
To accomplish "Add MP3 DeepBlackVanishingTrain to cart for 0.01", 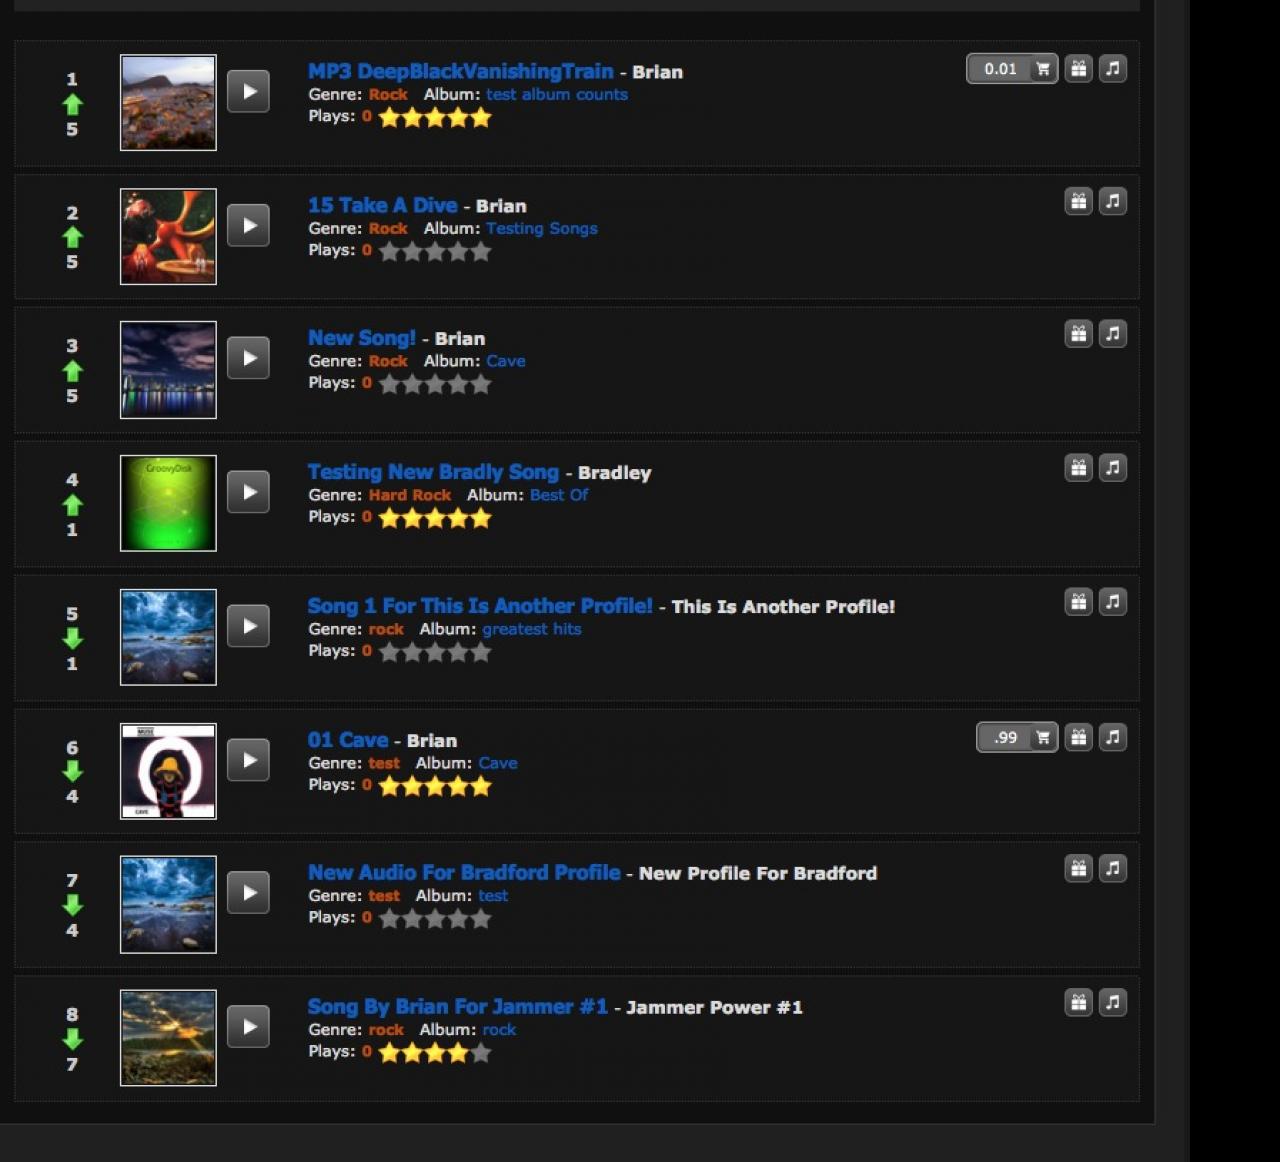I will [x=1012, y=69].
